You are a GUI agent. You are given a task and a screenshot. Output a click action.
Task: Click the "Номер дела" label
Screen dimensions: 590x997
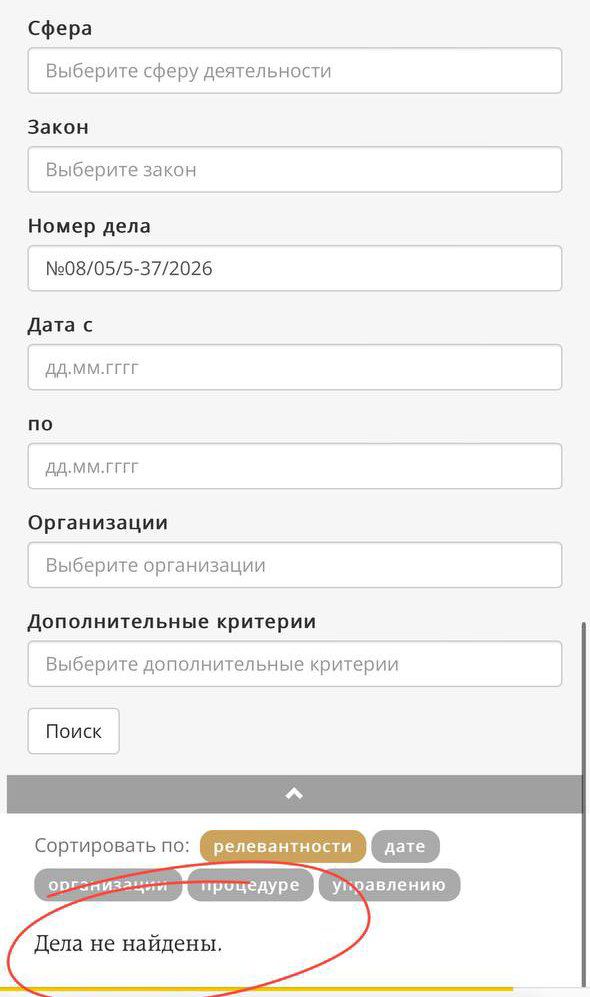[89, 226]
